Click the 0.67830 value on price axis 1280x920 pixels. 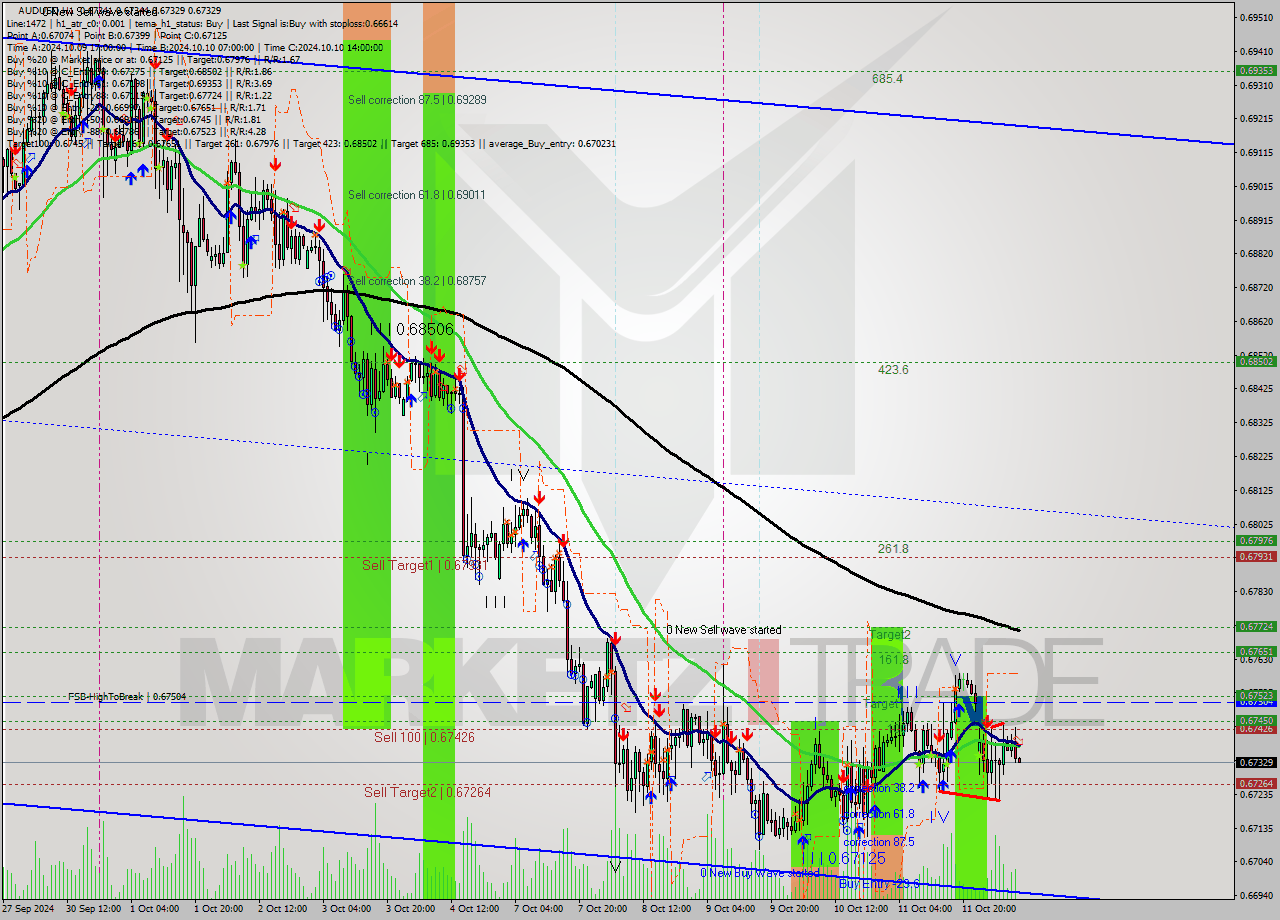[1257, 591]
